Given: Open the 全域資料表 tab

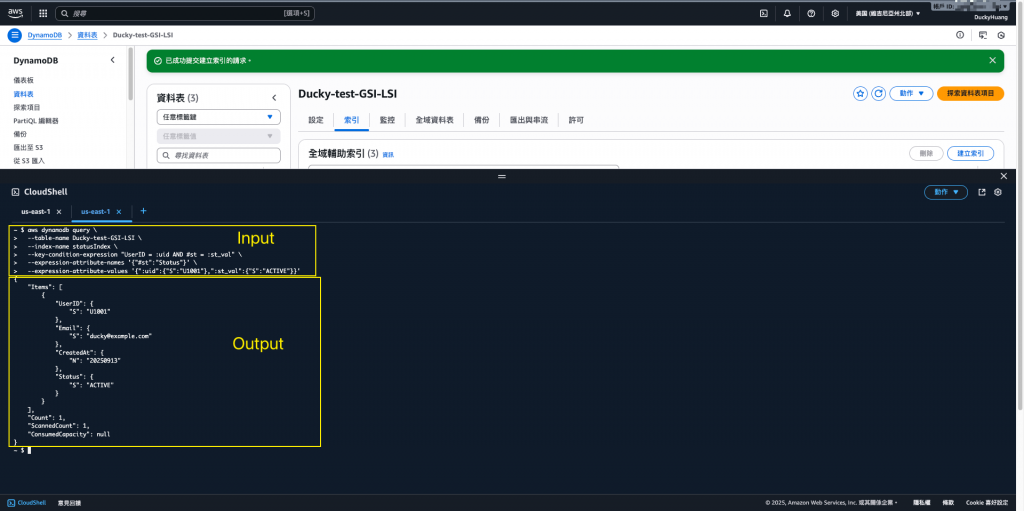Looking at the screenshot, I should (x=434, y=120).
